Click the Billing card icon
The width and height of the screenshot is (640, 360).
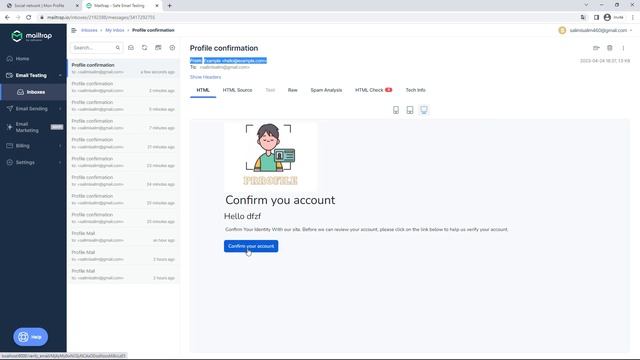10,146
